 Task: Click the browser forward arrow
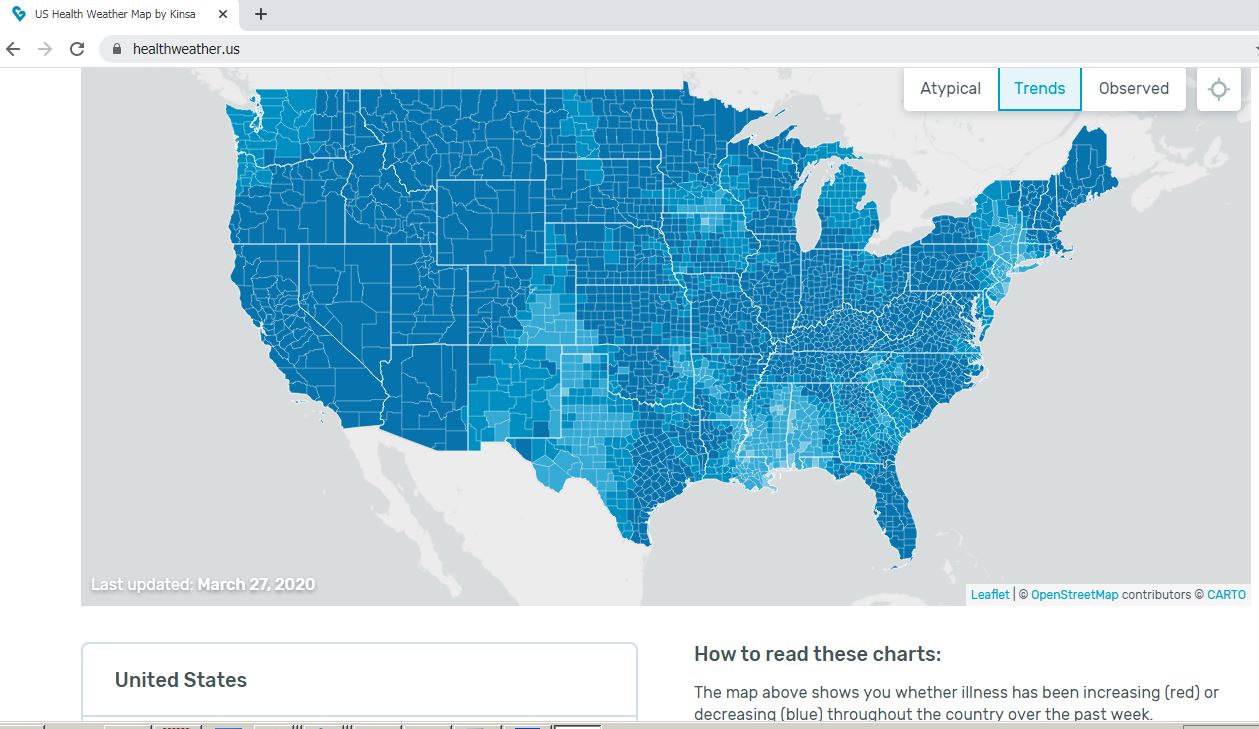(45, 49)
